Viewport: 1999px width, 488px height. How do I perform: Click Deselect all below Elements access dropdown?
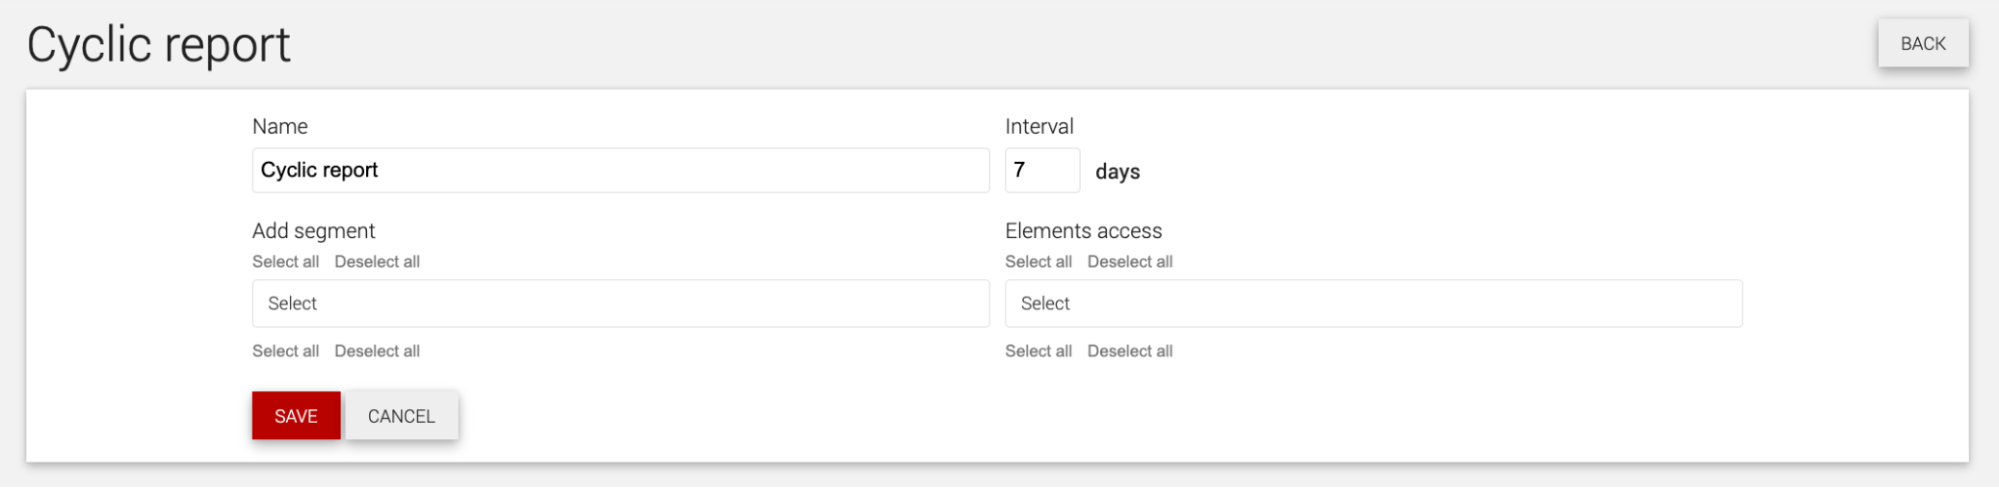(1130, 351)
